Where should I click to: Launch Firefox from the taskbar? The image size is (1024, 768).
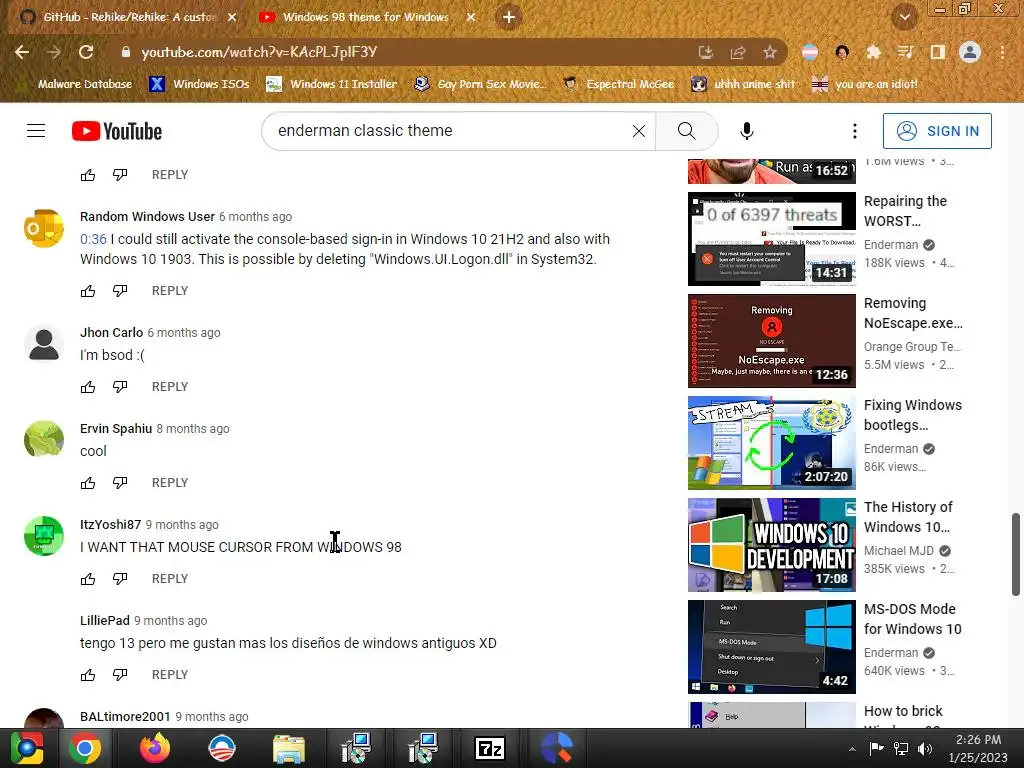click(154, 748)
